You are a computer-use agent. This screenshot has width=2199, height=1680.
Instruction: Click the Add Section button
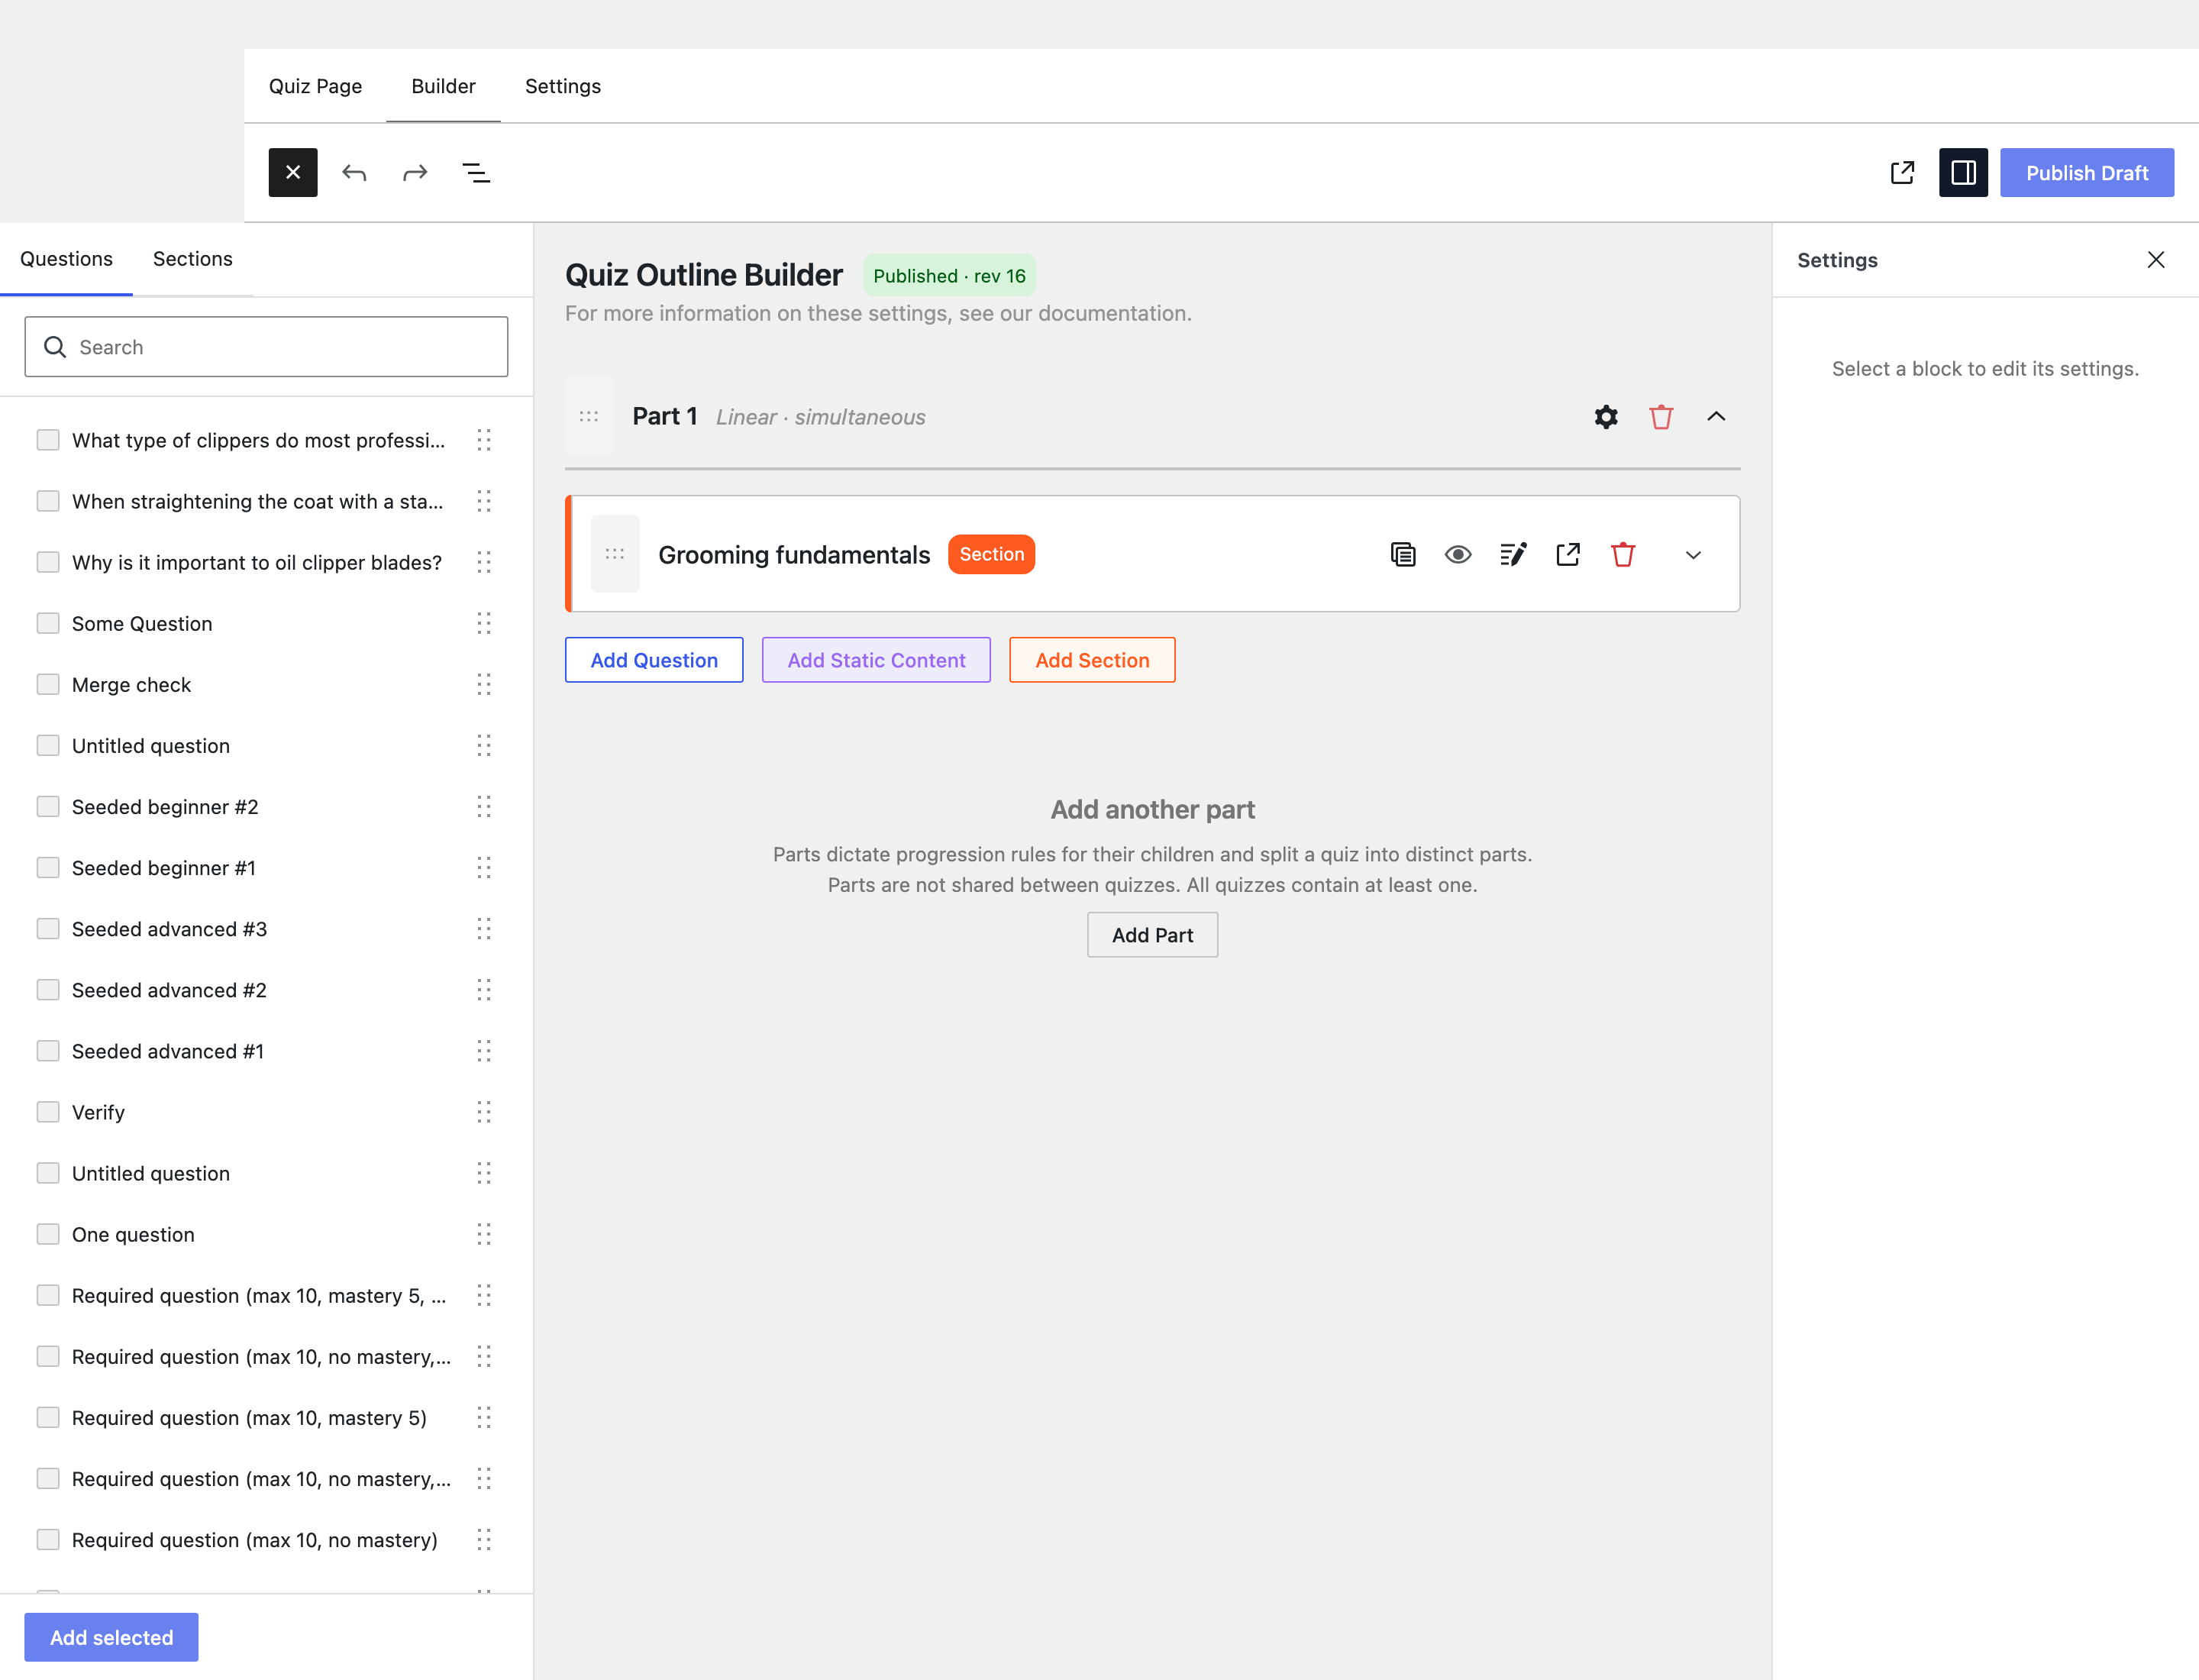[1092, 660]
